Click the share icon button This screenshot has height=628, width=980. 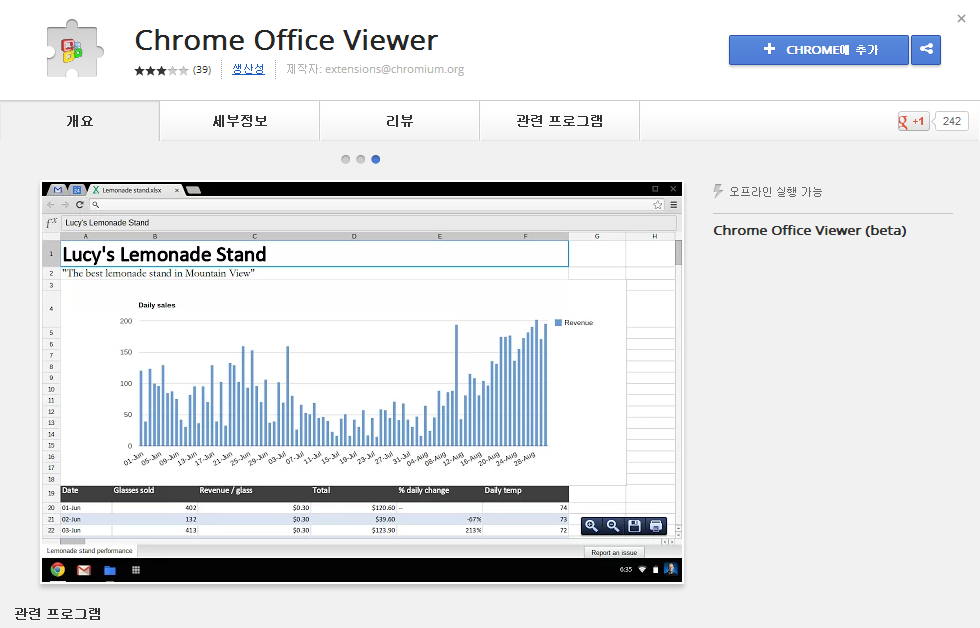point(926,49)
